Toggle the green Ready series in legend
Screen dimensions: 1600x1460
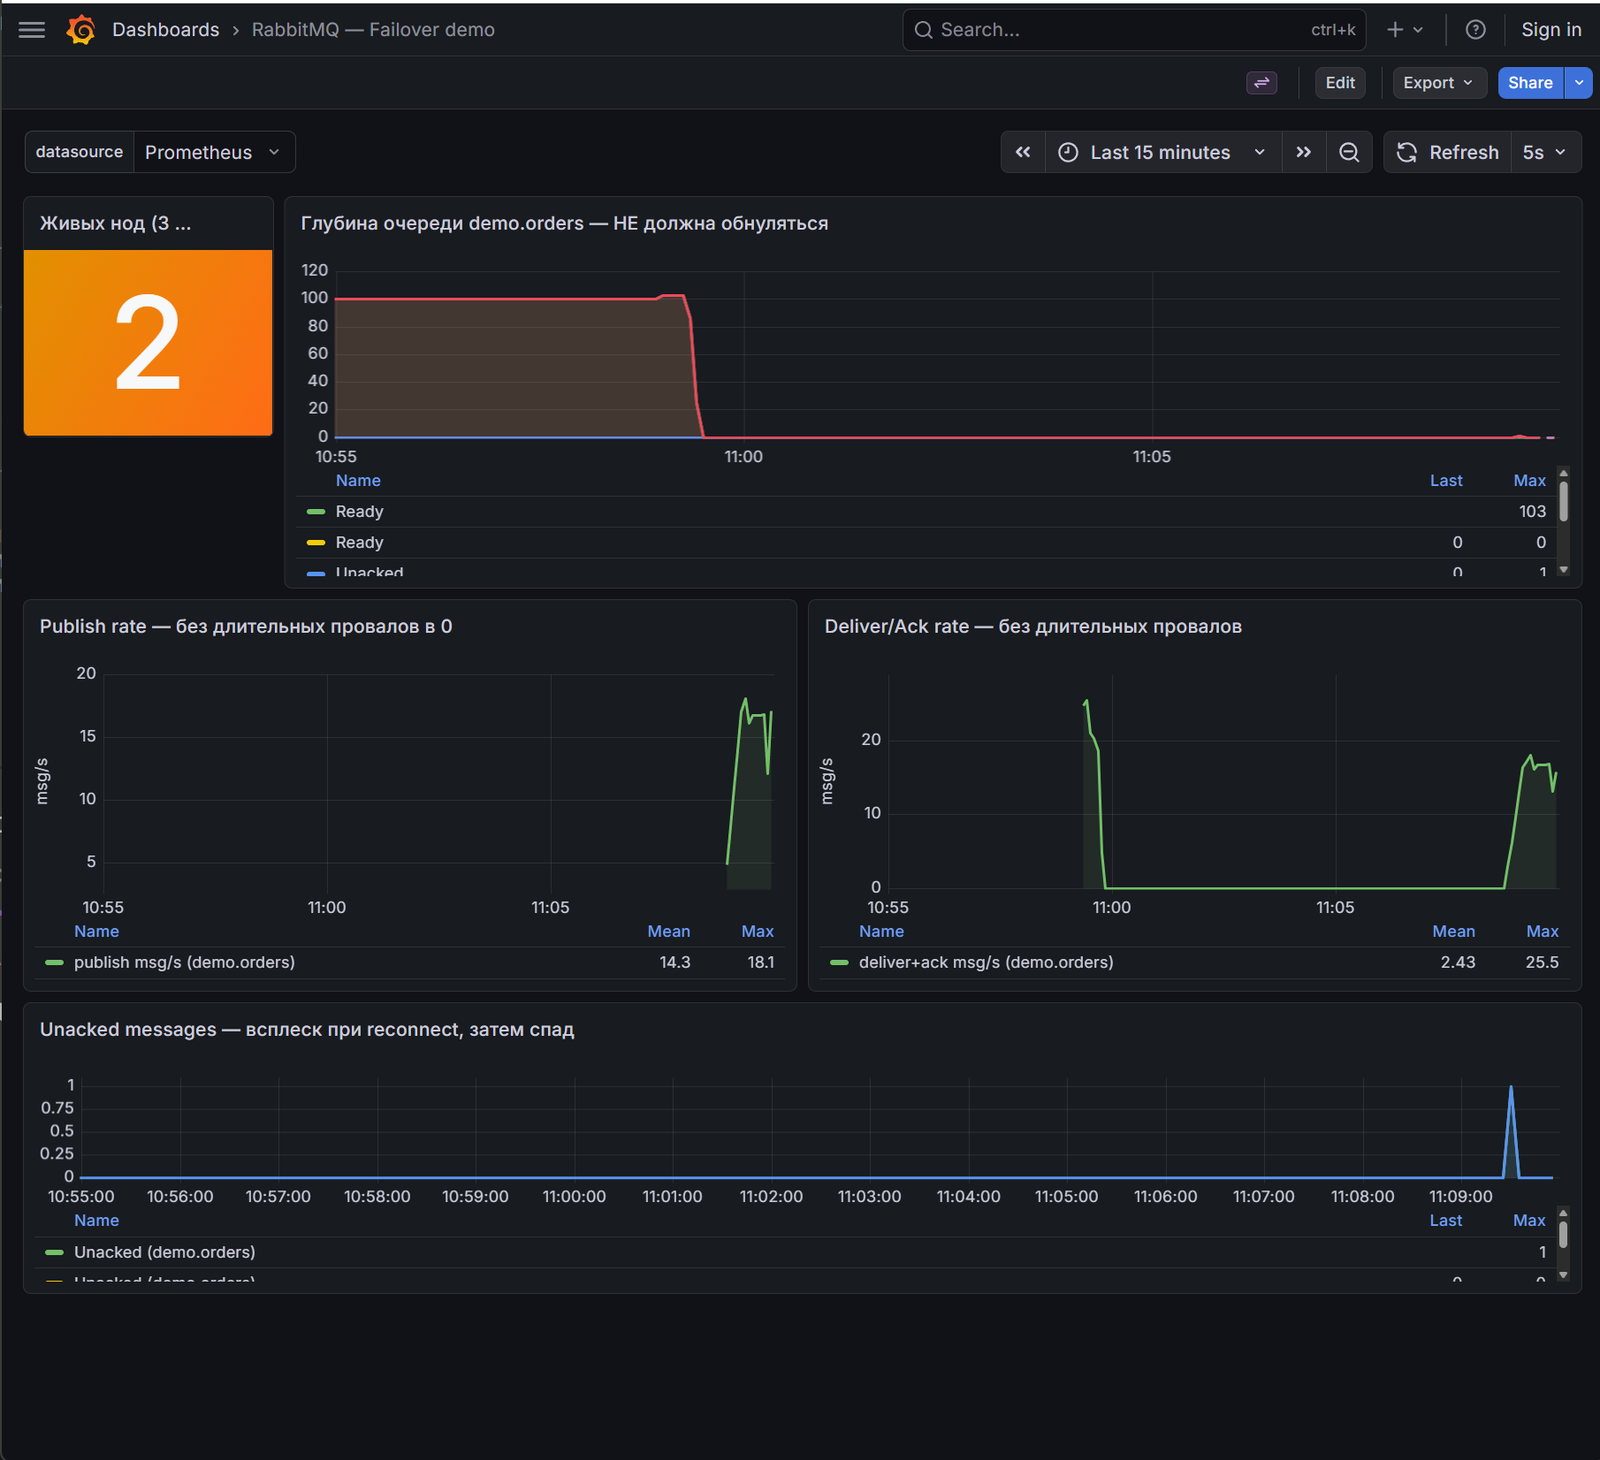click(x=359, y=511)
